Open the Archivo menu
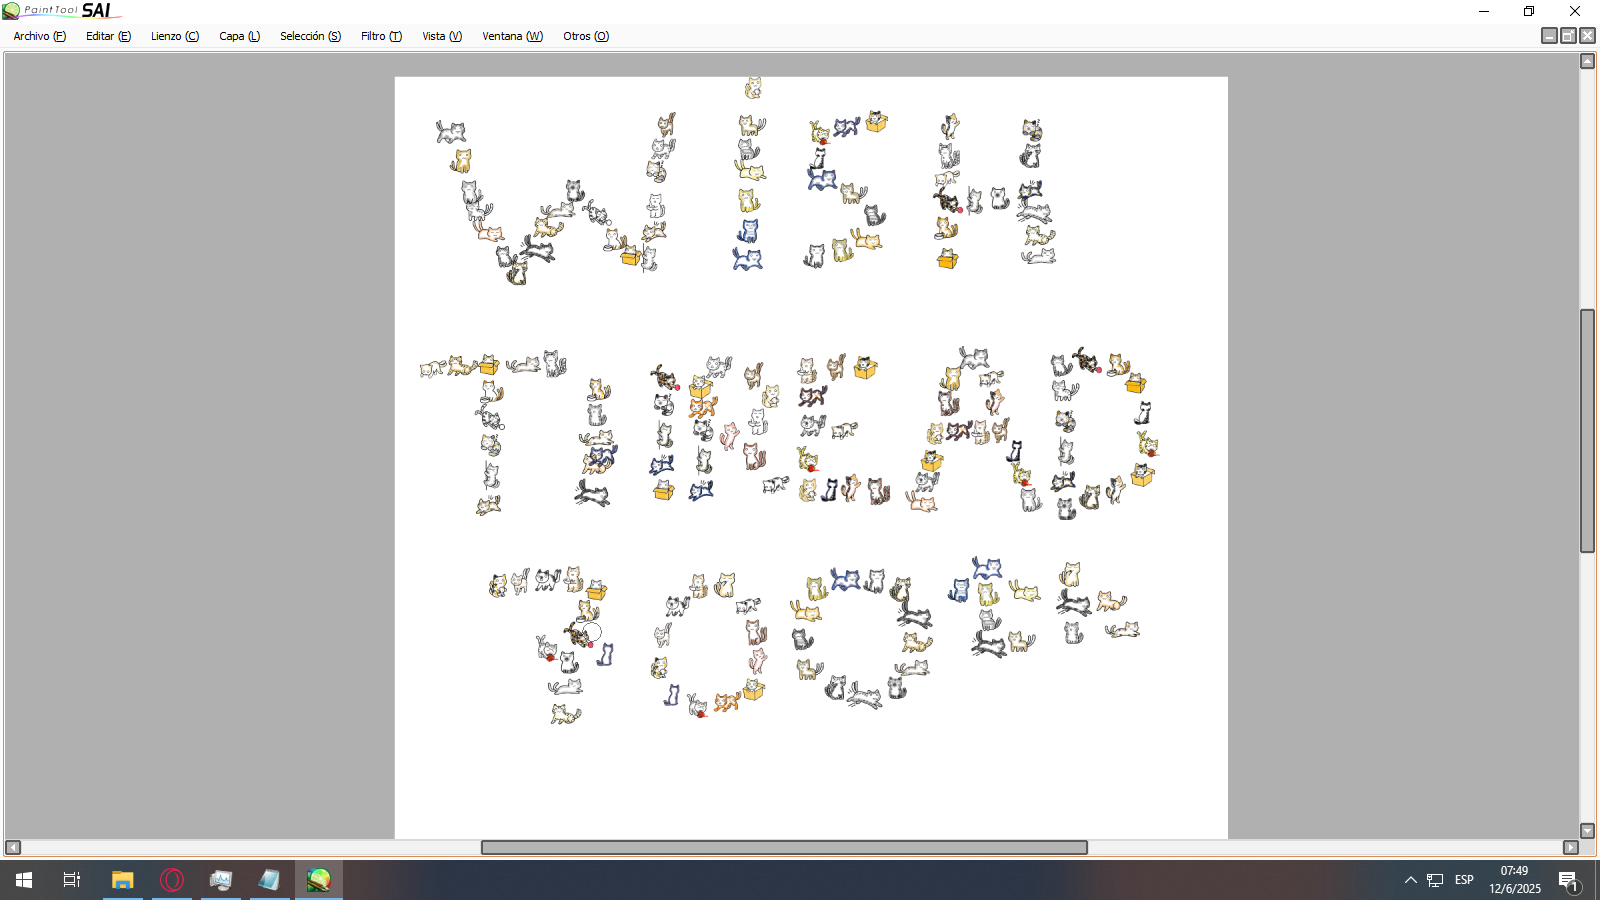This screenshot has height=900, width=1600. [40, 36]
